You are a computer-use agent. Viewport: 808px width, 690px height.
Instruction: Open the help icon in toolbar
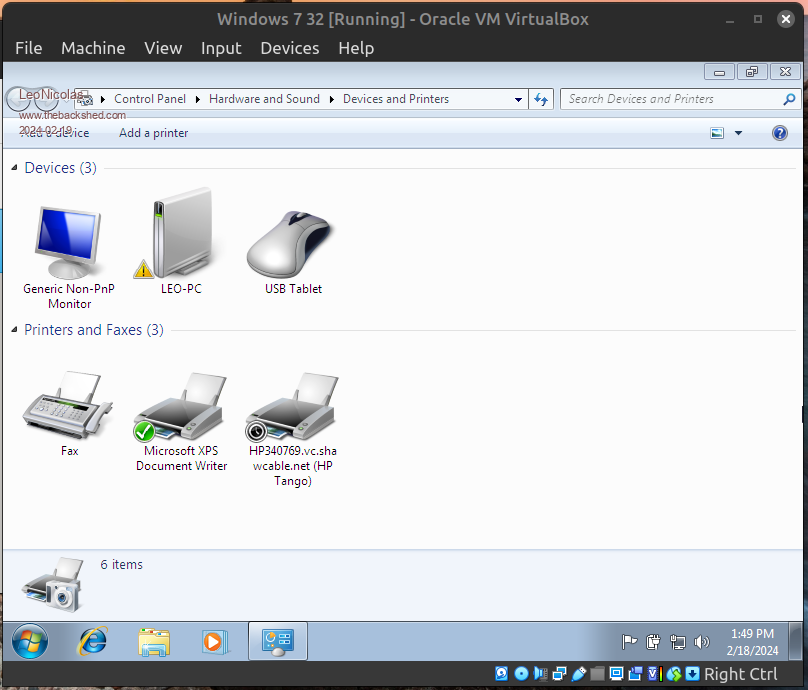pyautogui.click(x=780, y=133)
